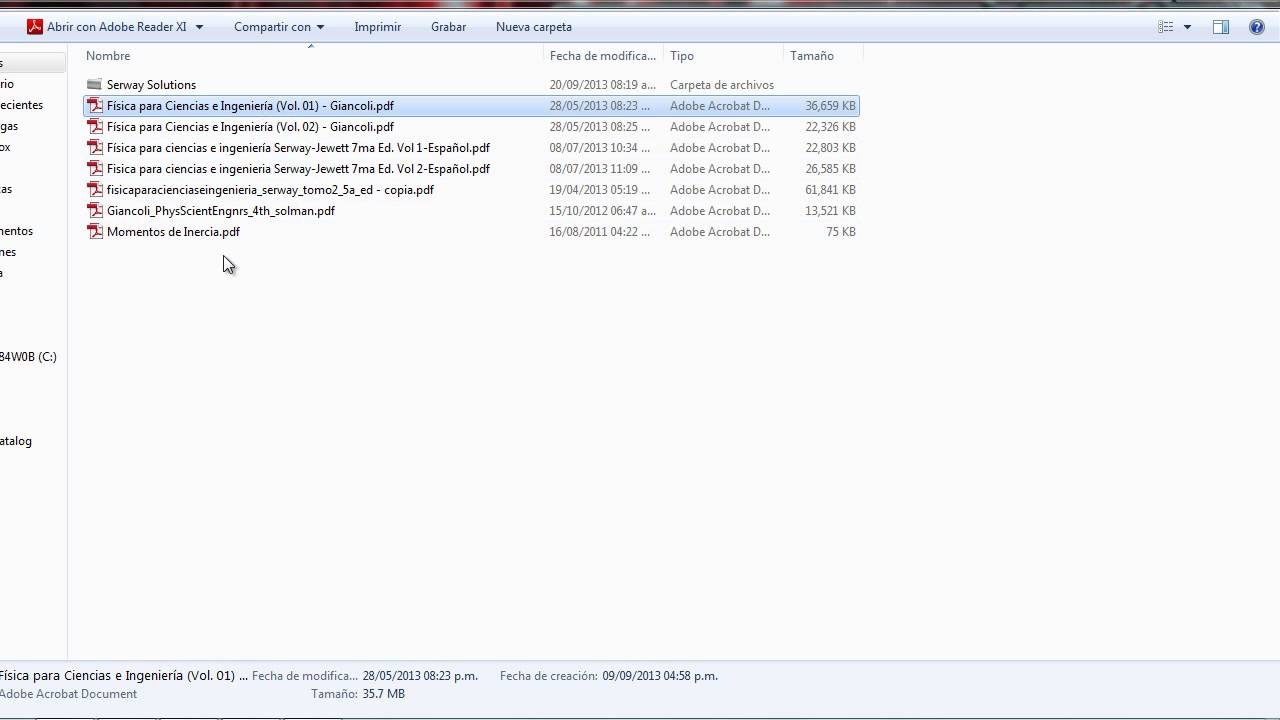Image resolution: width=1280 pixels, height=720 pixels.
Task: Click details pane modification date '28/05/2013 08:23 p.m.'
Action: tap(420, 676)
